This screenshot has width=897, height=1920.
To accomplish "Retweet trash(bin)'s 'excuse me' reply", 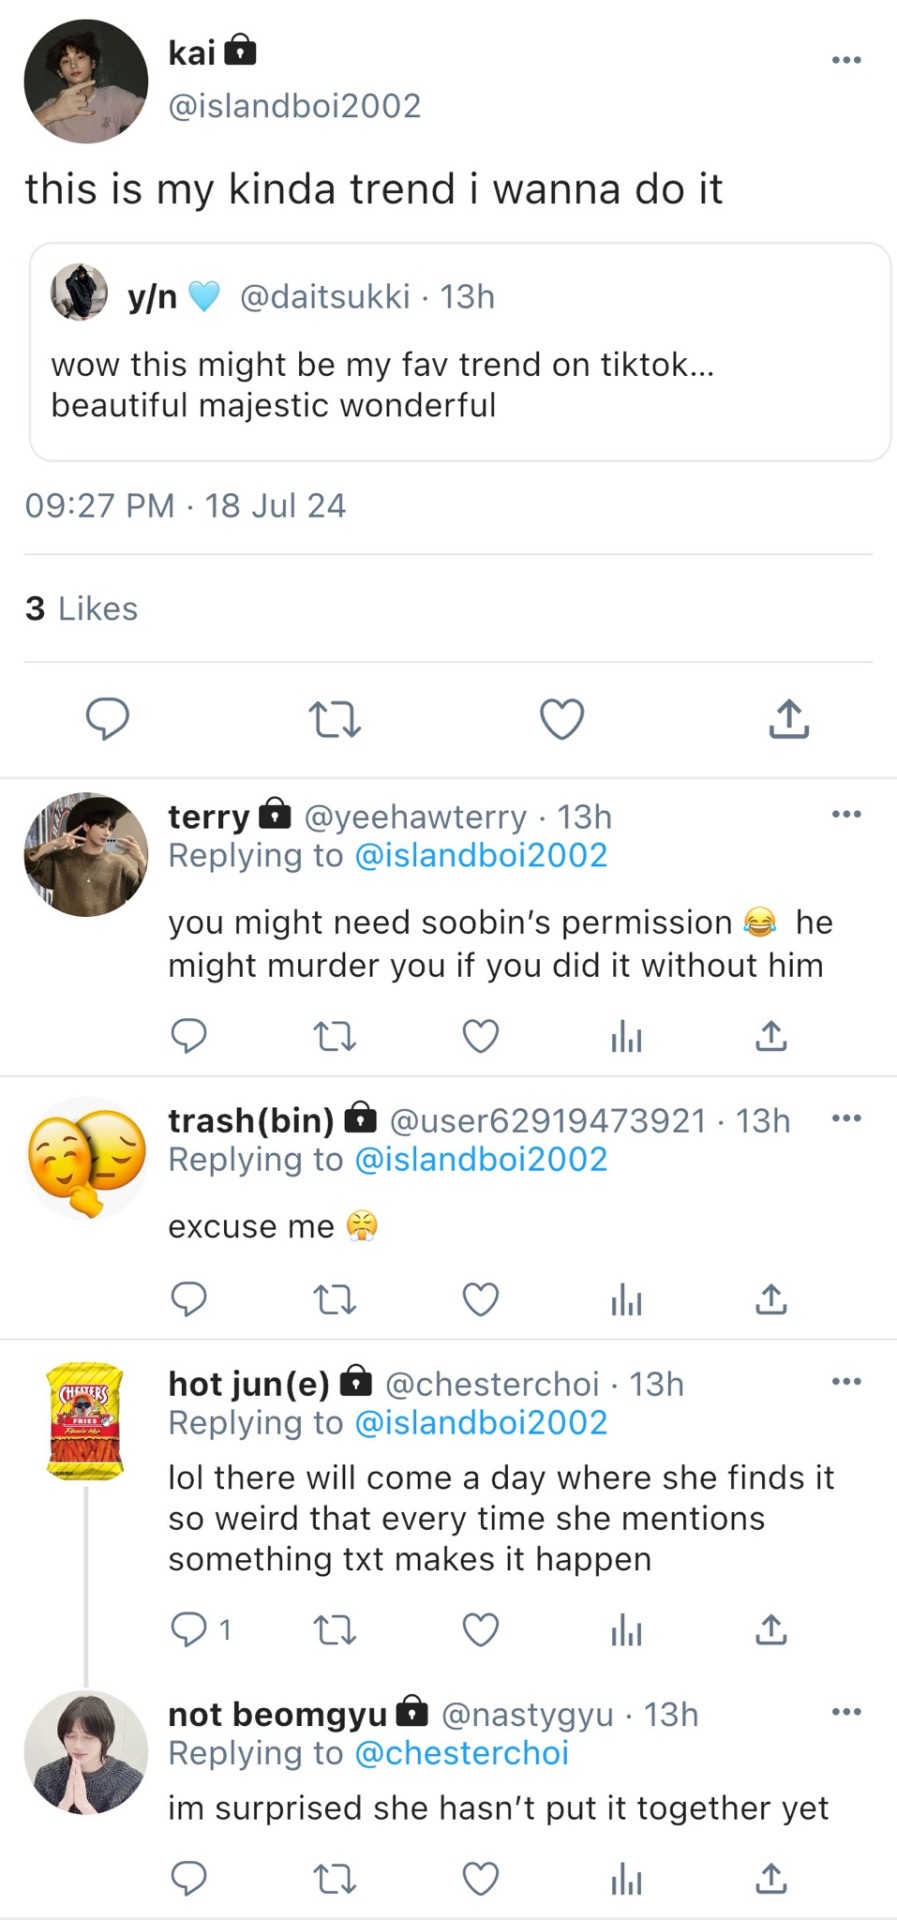I will [x=335, y=1300].
